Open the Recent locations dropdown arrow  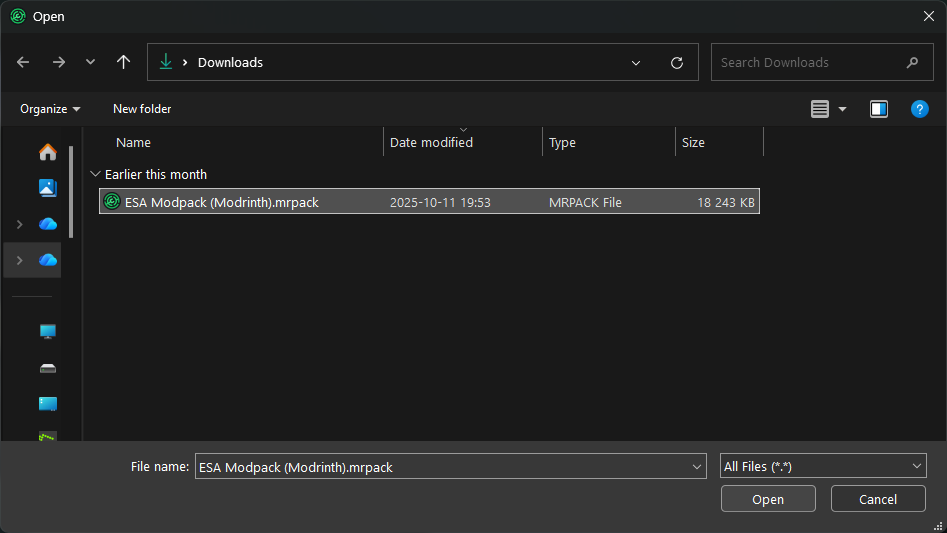coord(90,62)
